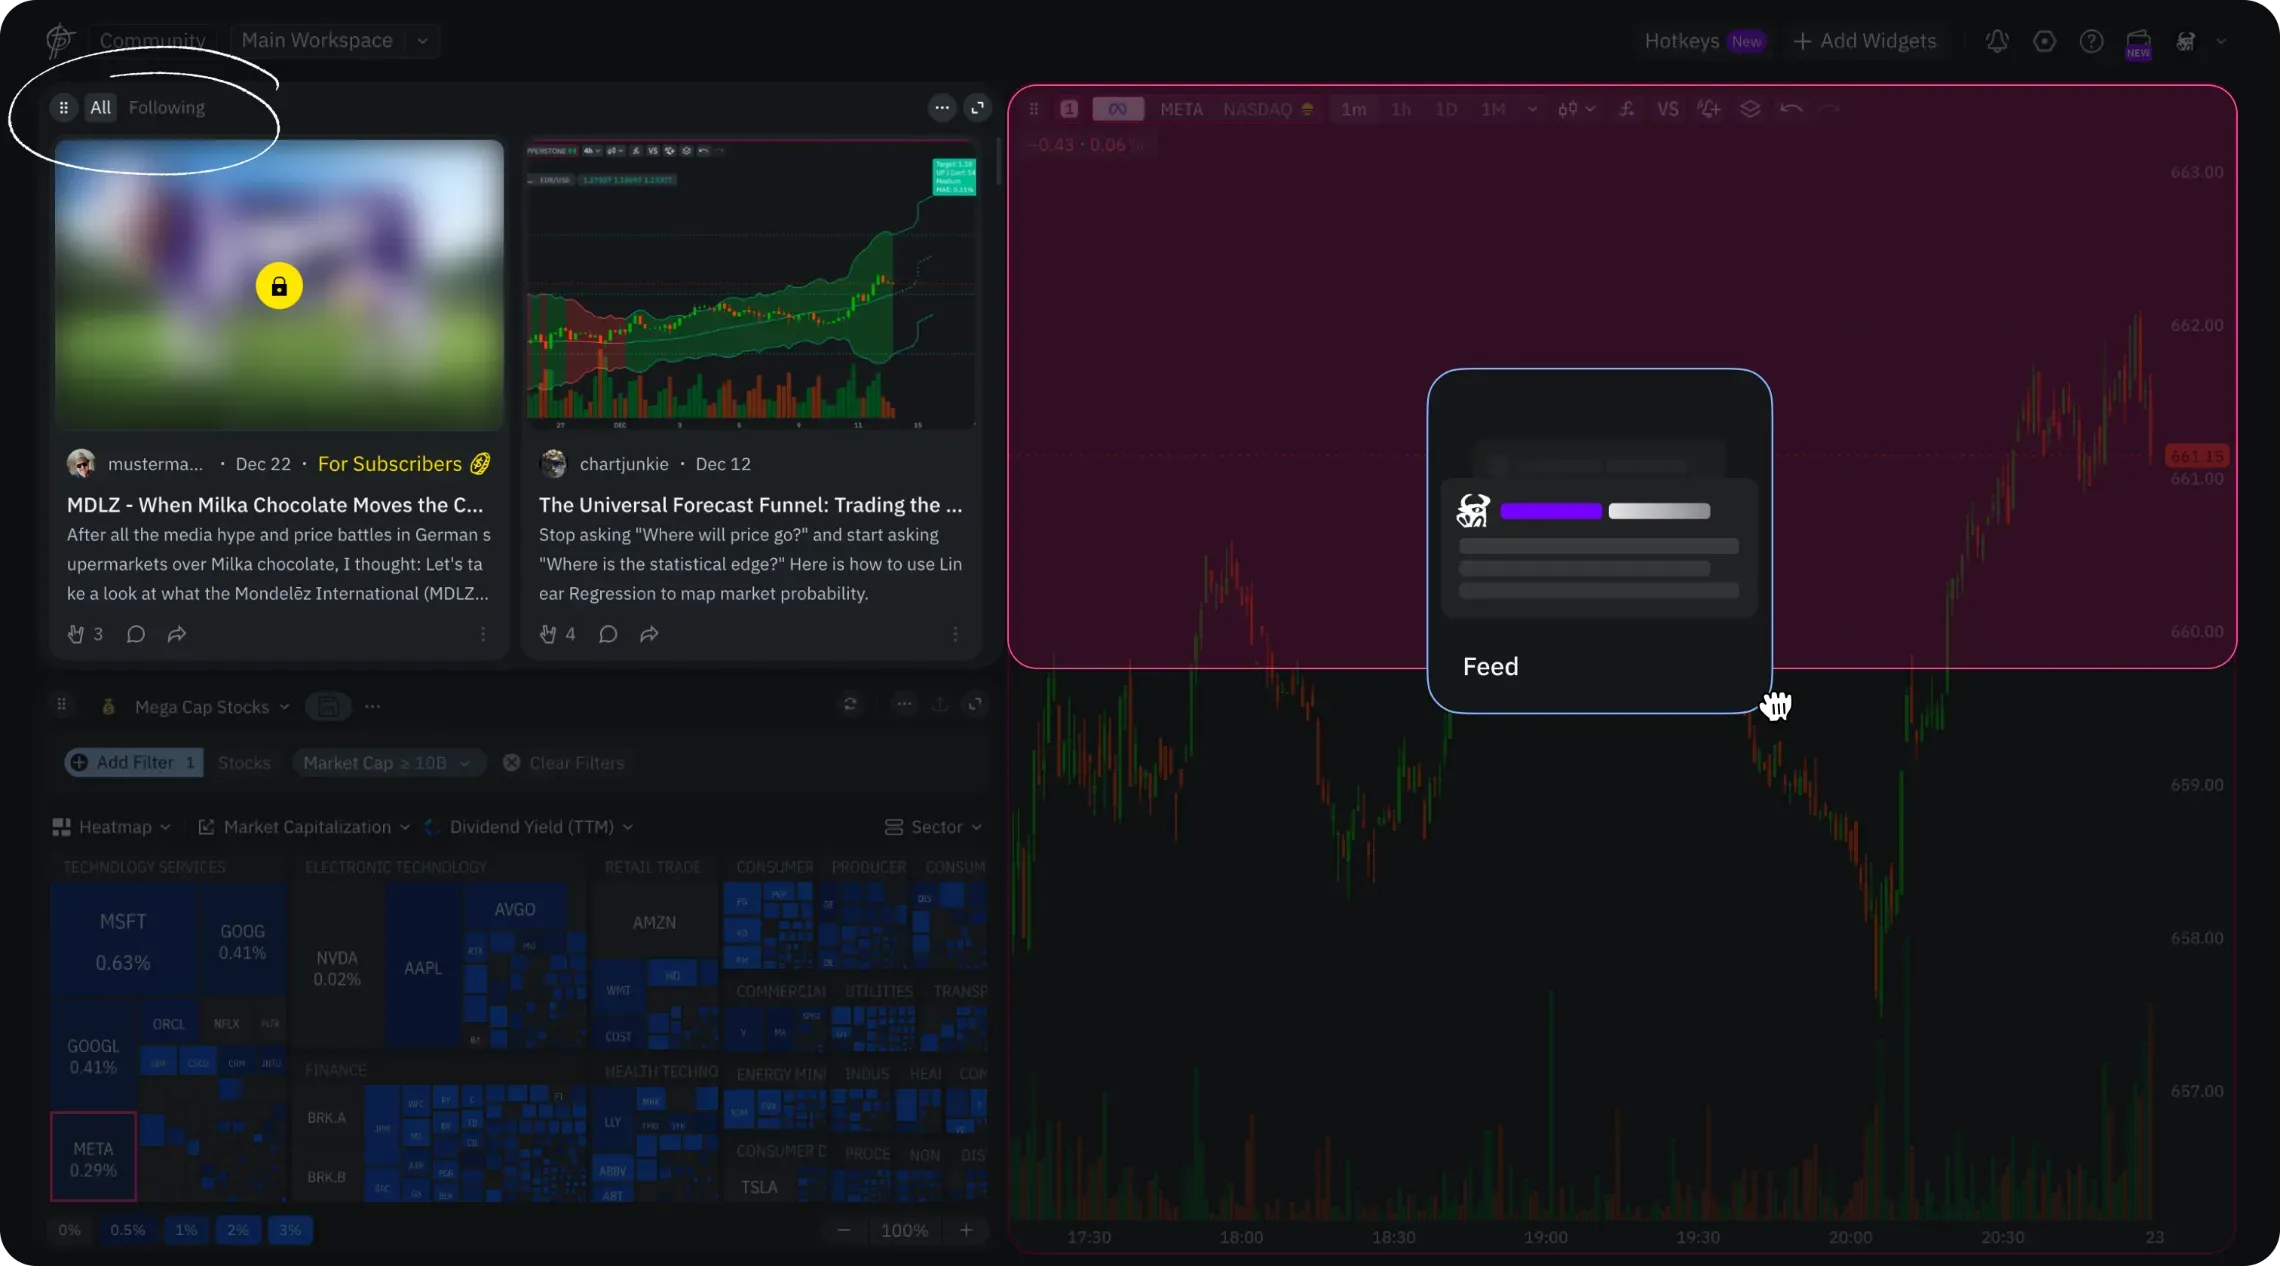Click the chart undo arrow
Viewport: 2280px width, 1266px height.
(1791, 109)
